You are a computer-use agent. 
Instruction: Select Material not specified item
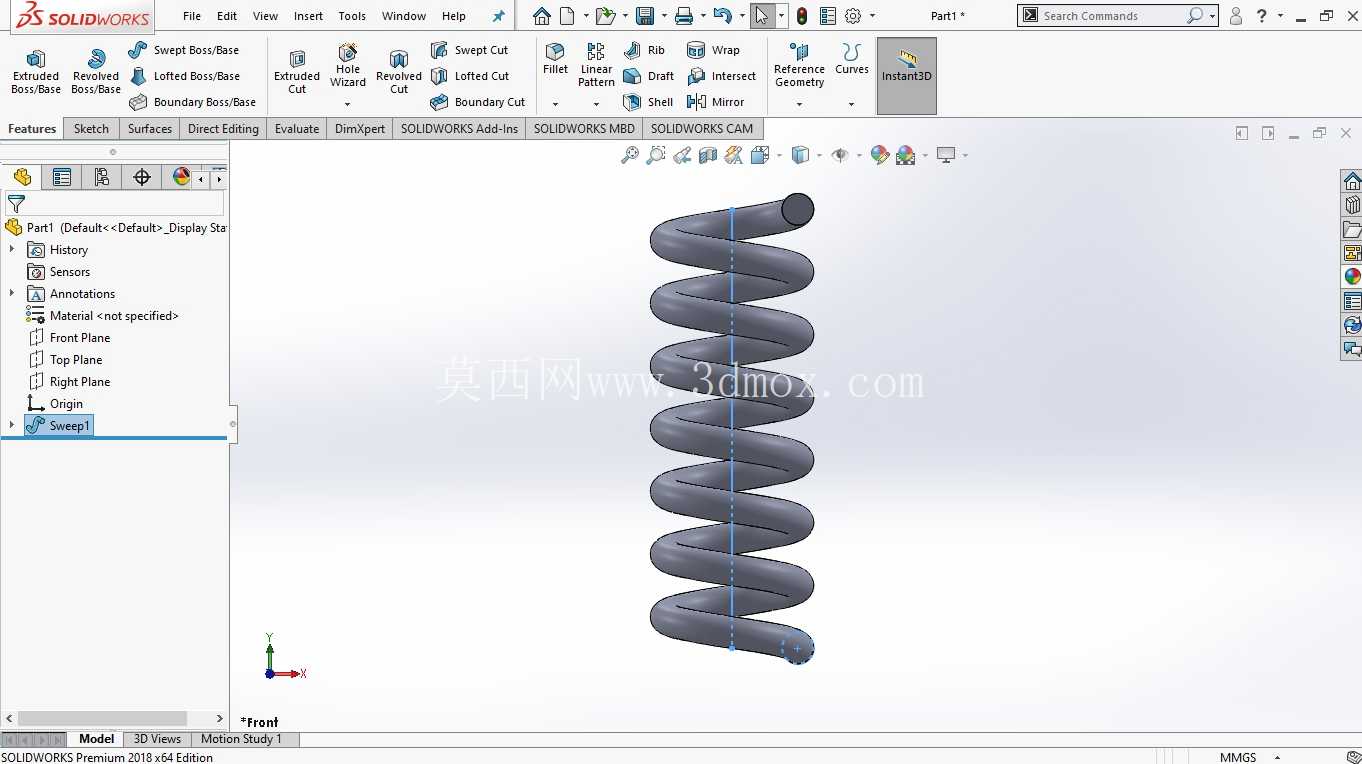pyautogui.click(x=103, y=316)
